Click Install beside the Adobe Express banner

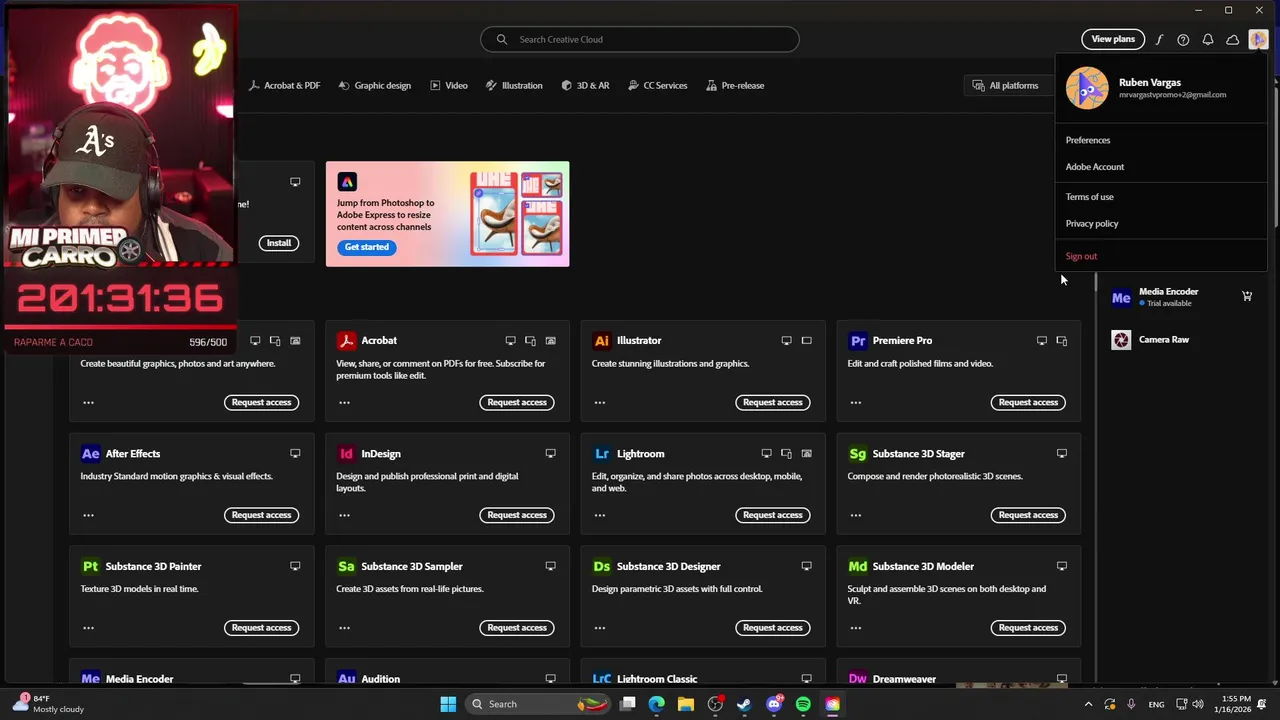click(279, 243)
